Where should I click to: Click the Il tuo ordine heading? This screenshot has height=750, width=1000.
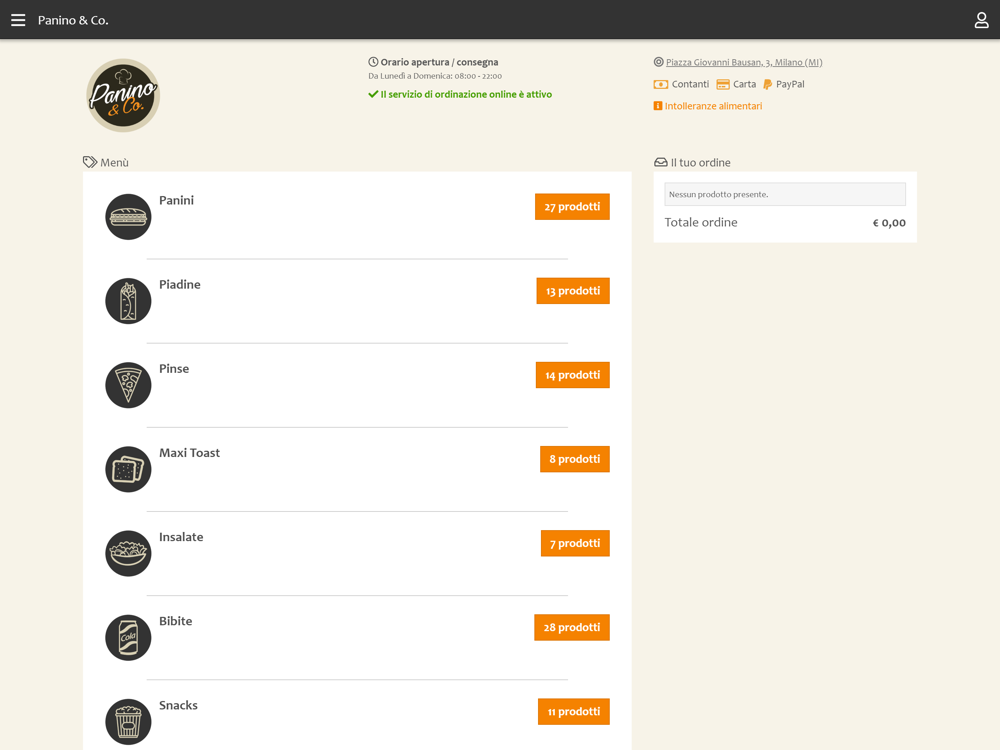click(700, 163)
